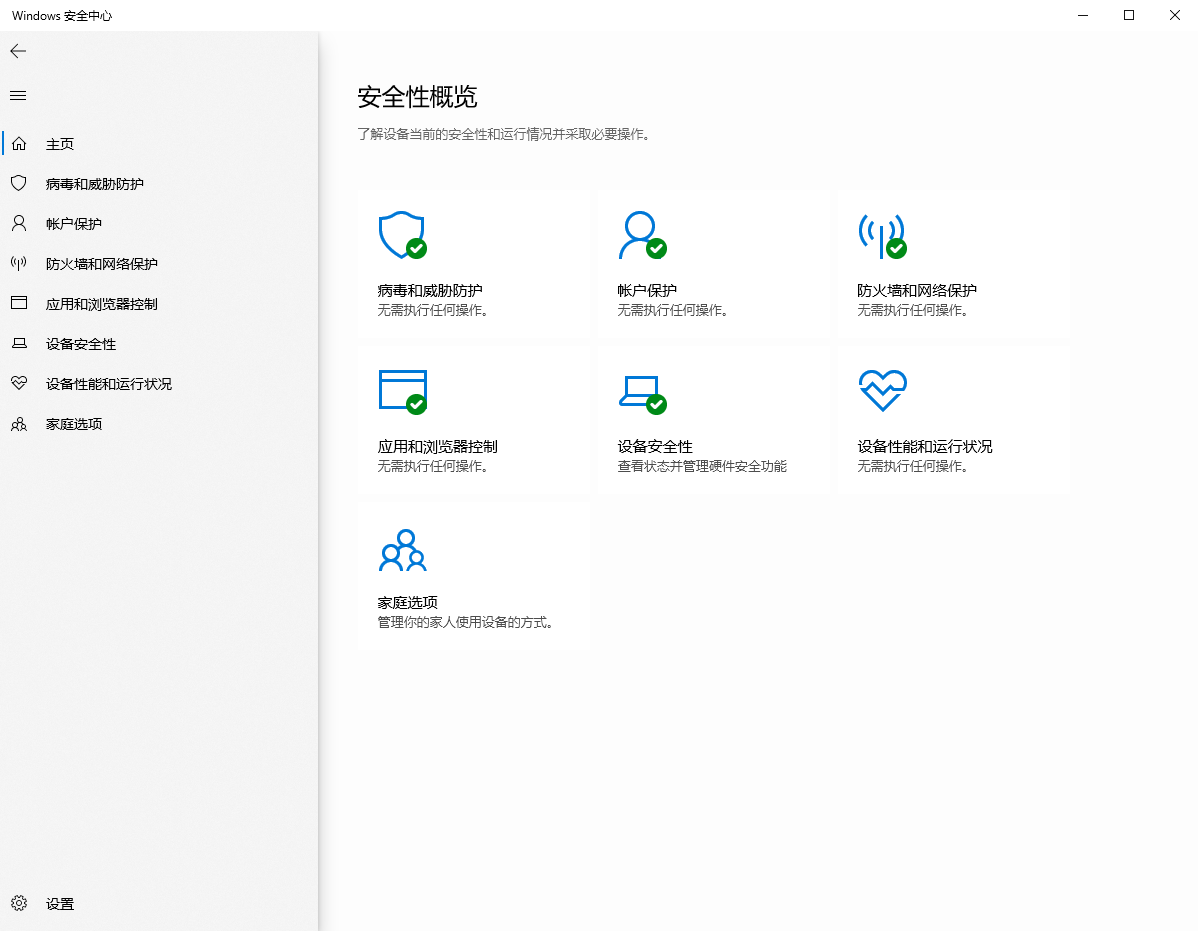This screenshot has height=931, width=1198.
Task: Open the 病毒和威胁防护 shield icon tile
Action: (402, 235)
